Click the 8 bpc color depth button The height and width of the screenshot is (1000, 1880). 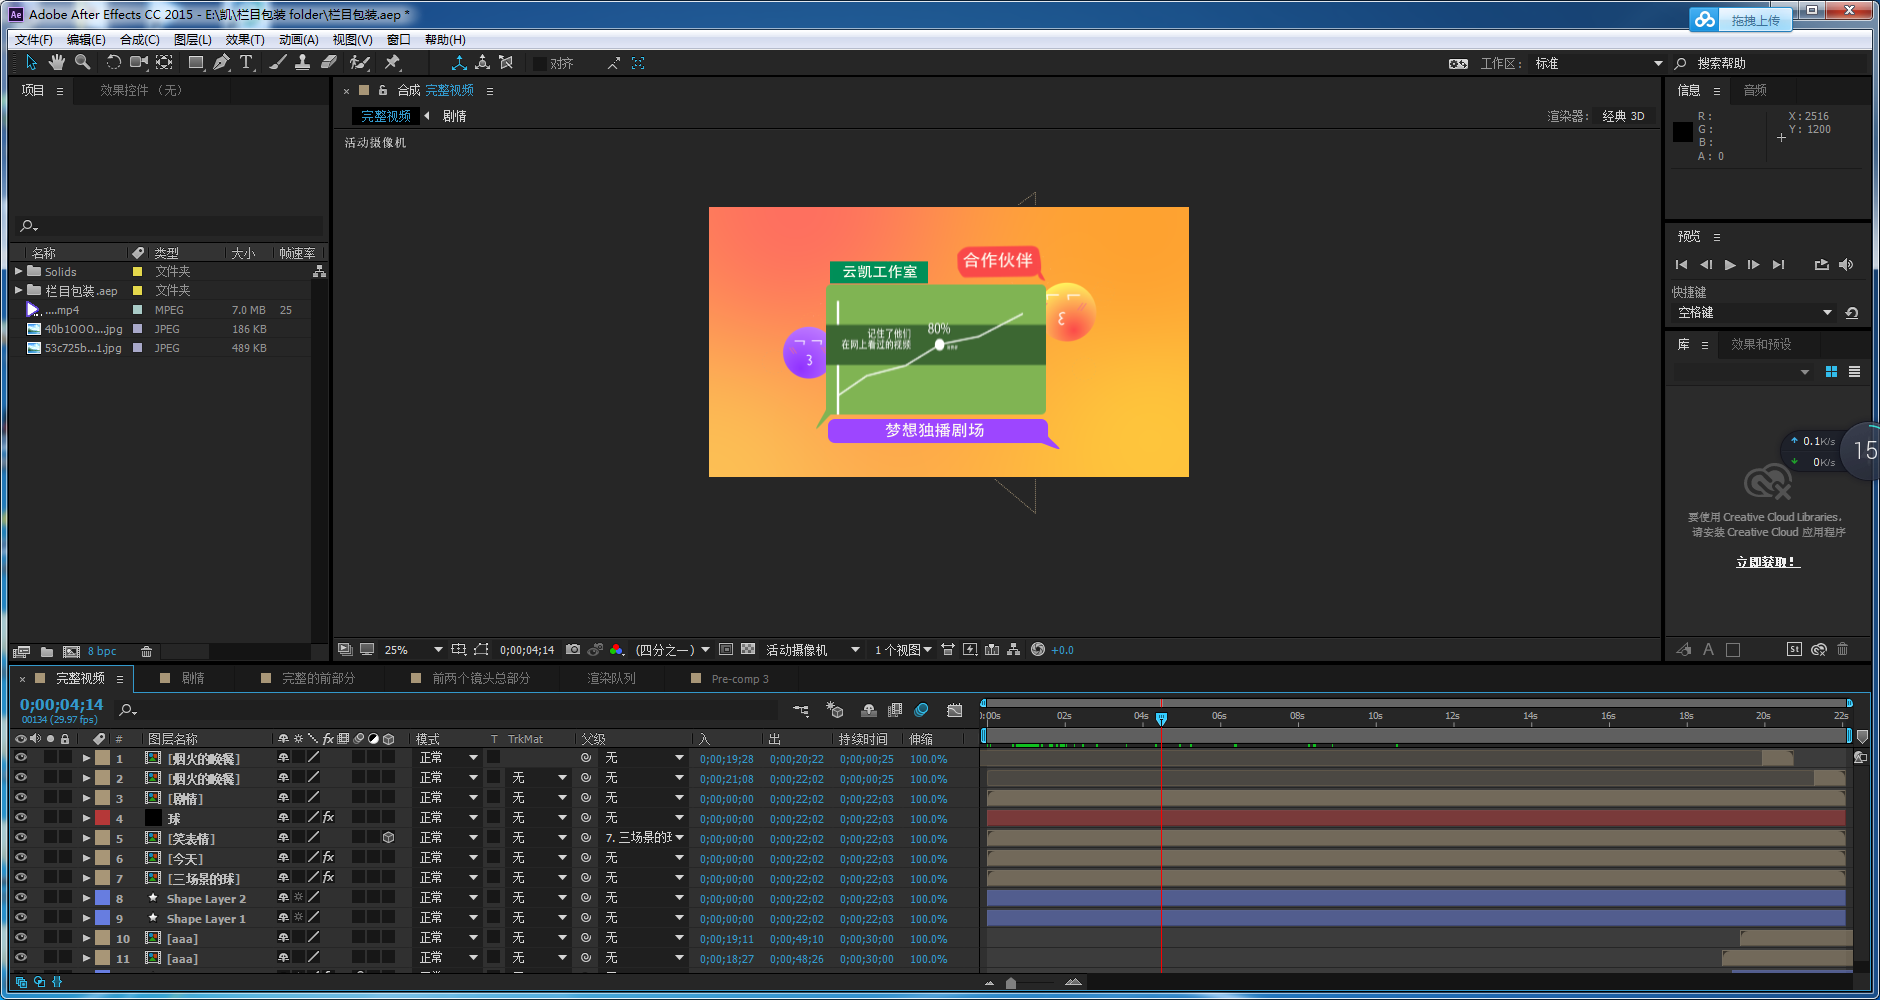click(x=102, y=652)
